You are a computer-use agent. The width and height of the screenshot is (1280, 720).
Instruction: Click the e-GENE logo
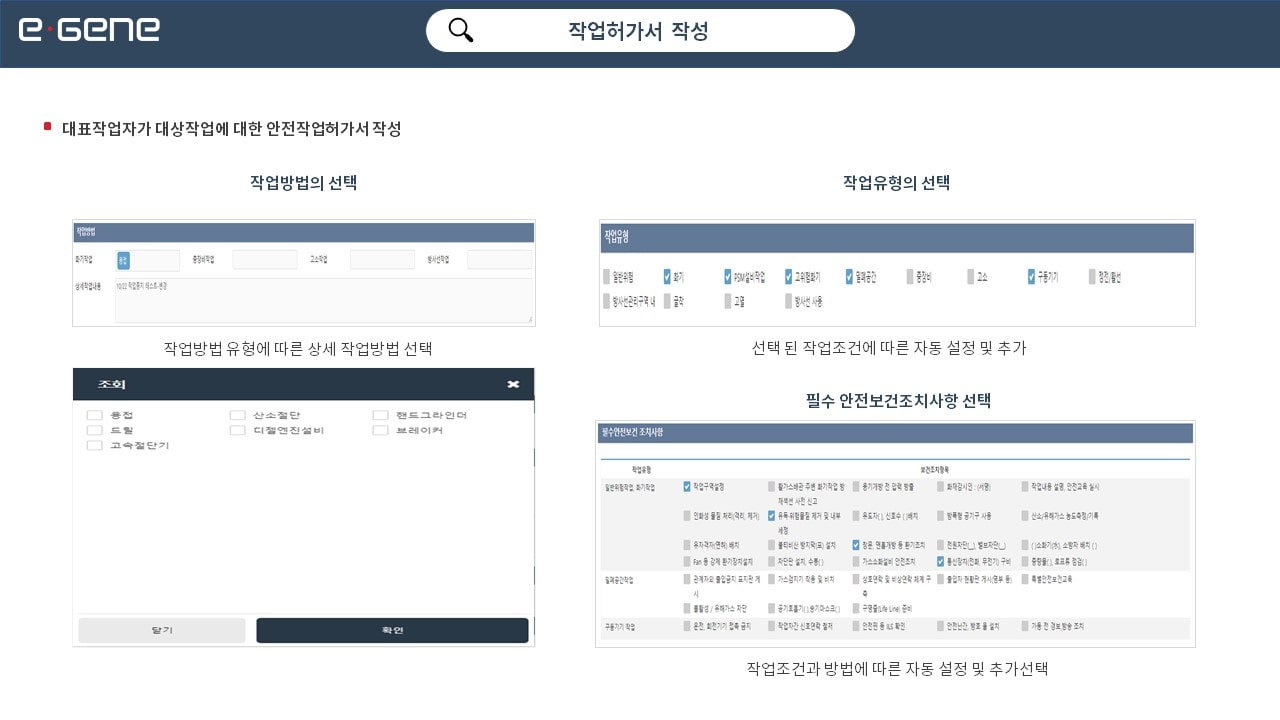(89, 29)
